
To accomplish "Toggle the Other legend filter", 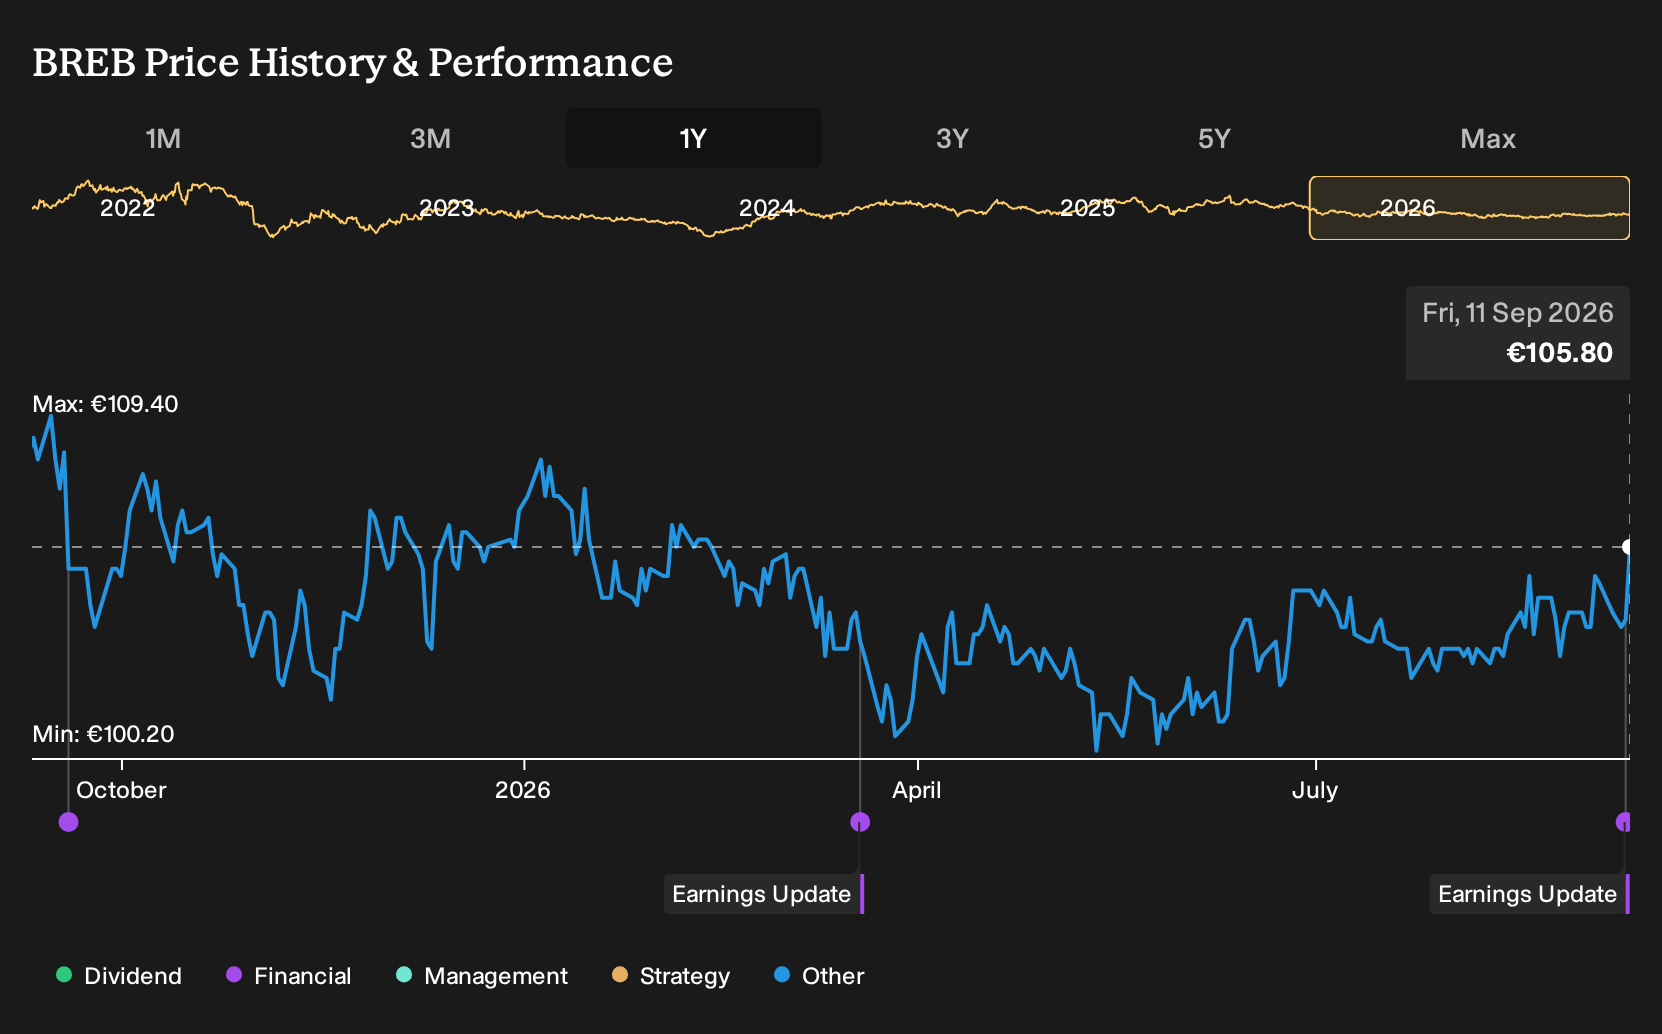I will click(819, 976).
